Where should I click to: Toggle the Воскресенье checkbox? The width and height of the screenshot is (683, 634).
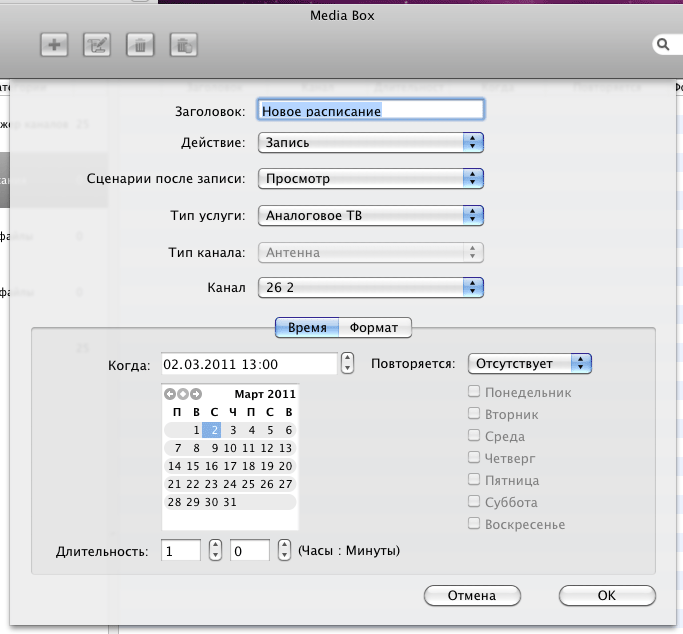pos(475,524)
